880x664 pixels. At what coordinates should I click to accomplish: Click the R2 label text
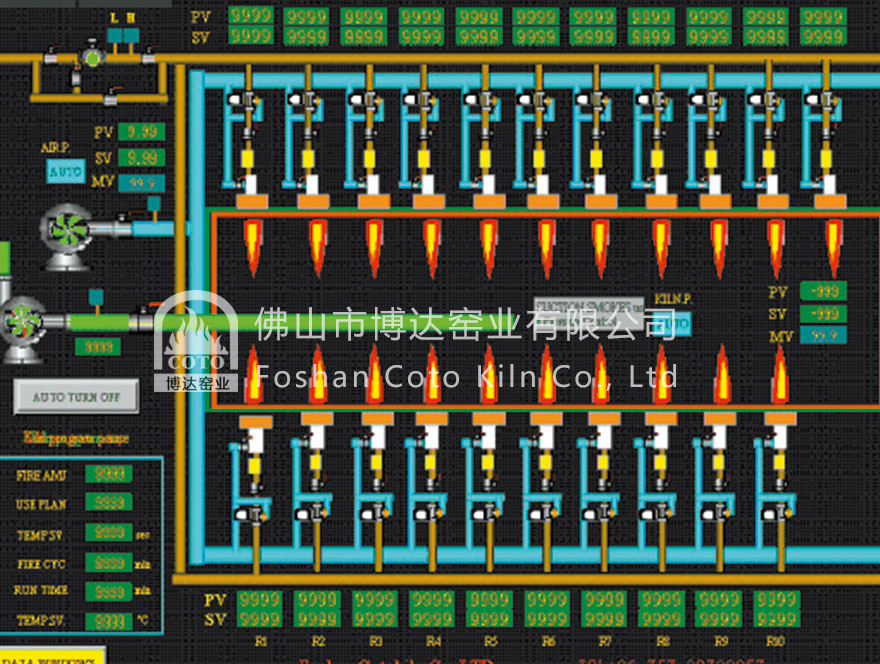point(318,641)
